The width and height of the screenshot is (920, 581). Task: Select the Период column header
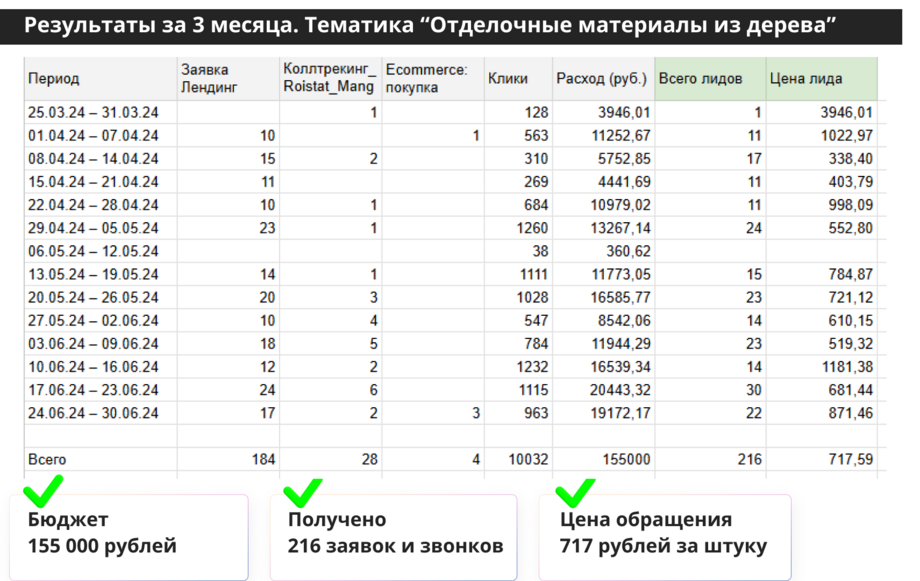tap(100, 79)
